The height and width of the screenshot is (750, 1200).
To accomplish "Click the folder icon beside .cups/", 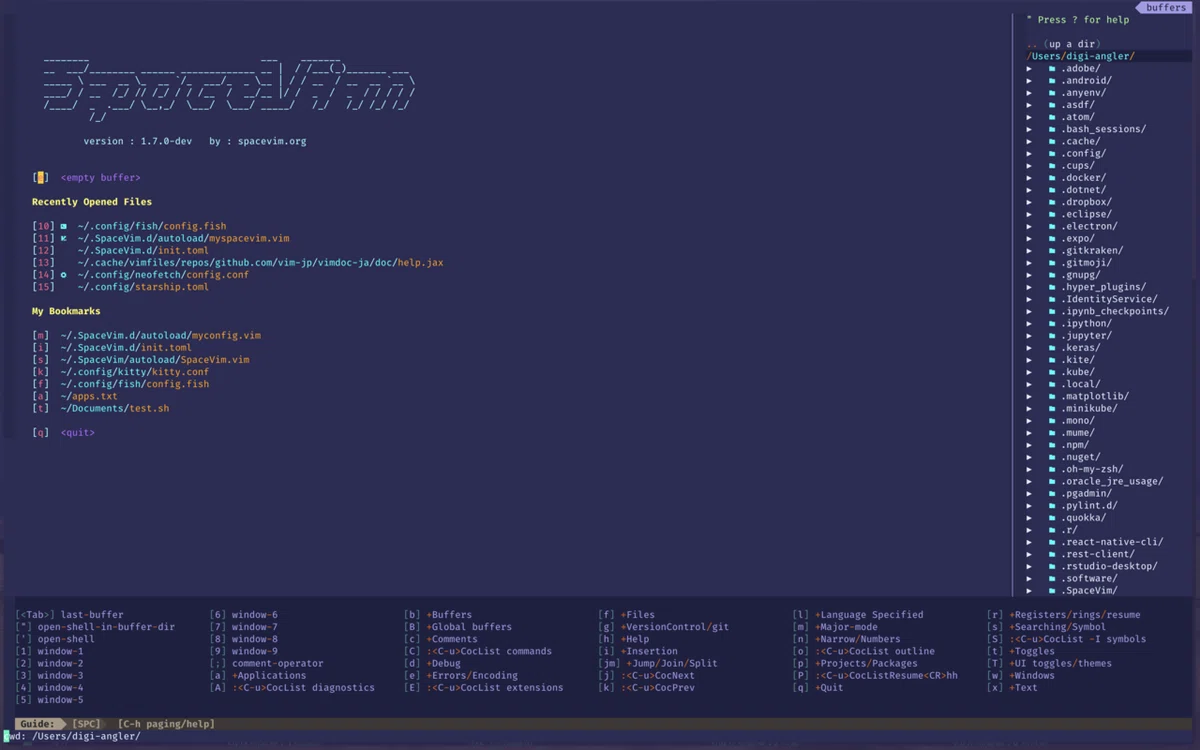I will coord(1052,166).
